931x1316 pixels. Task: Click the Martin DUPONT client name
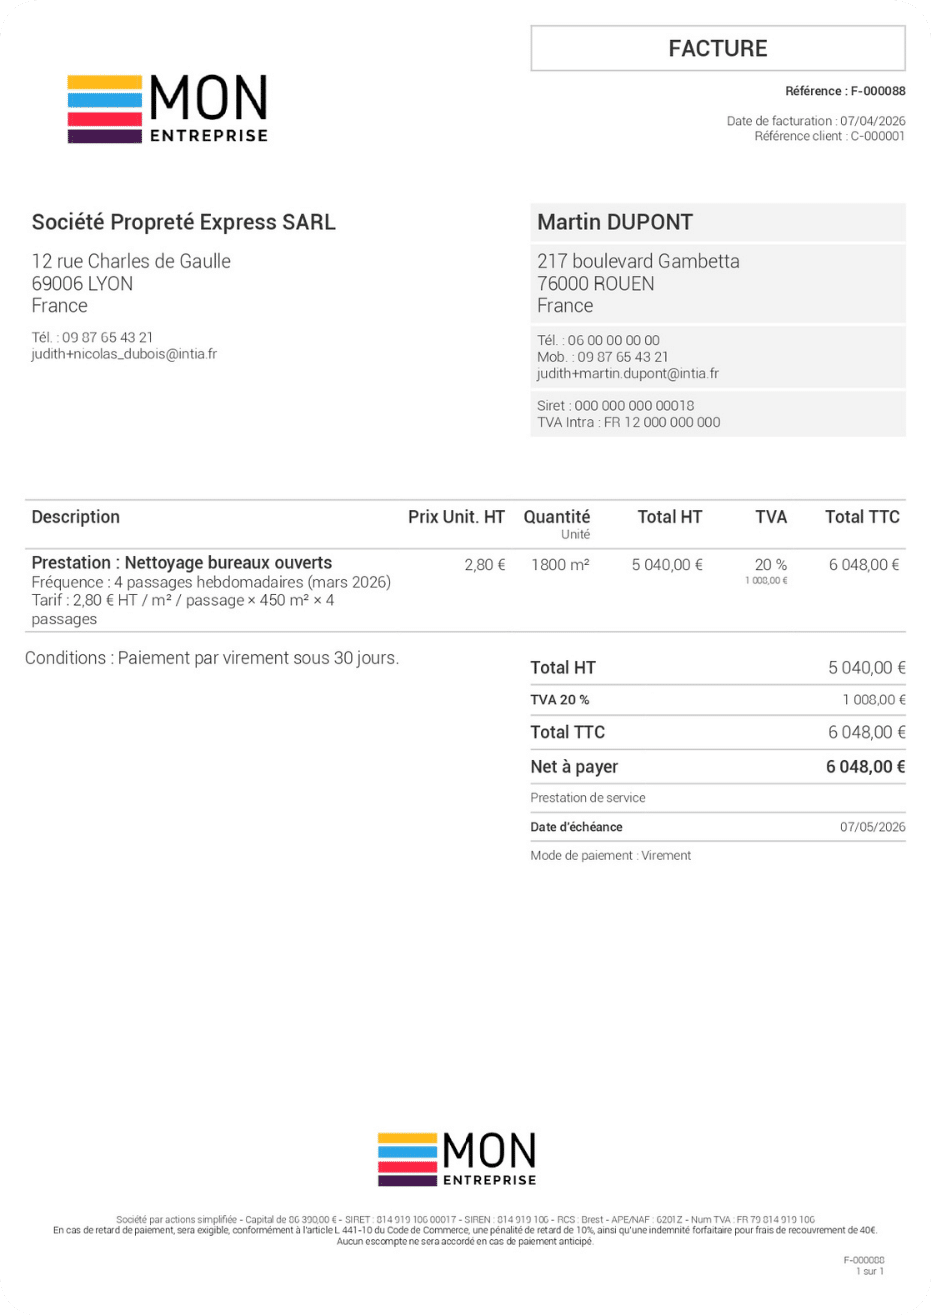pyautogui.click(x=615, y=222)
